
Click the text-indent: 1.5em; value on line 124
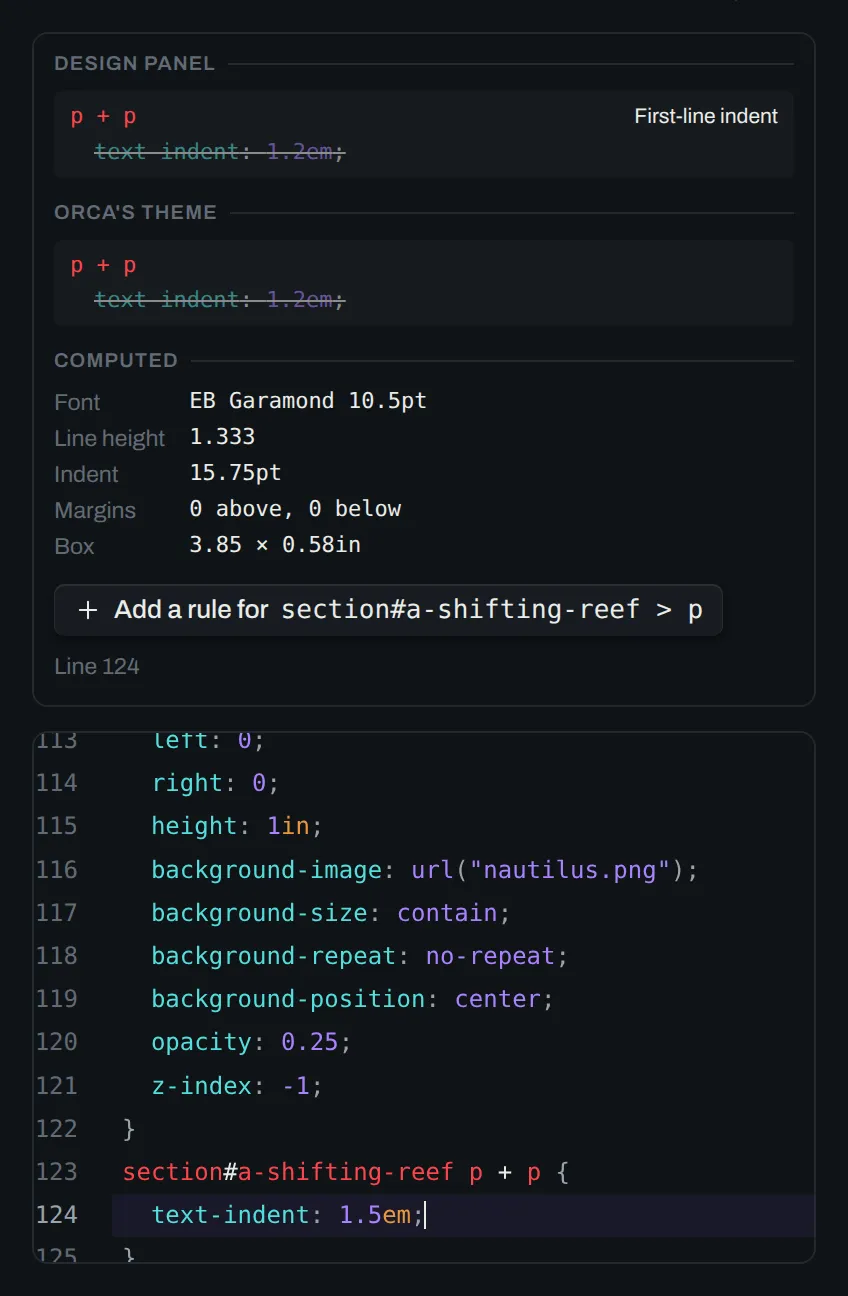(x=375, y=1214)
